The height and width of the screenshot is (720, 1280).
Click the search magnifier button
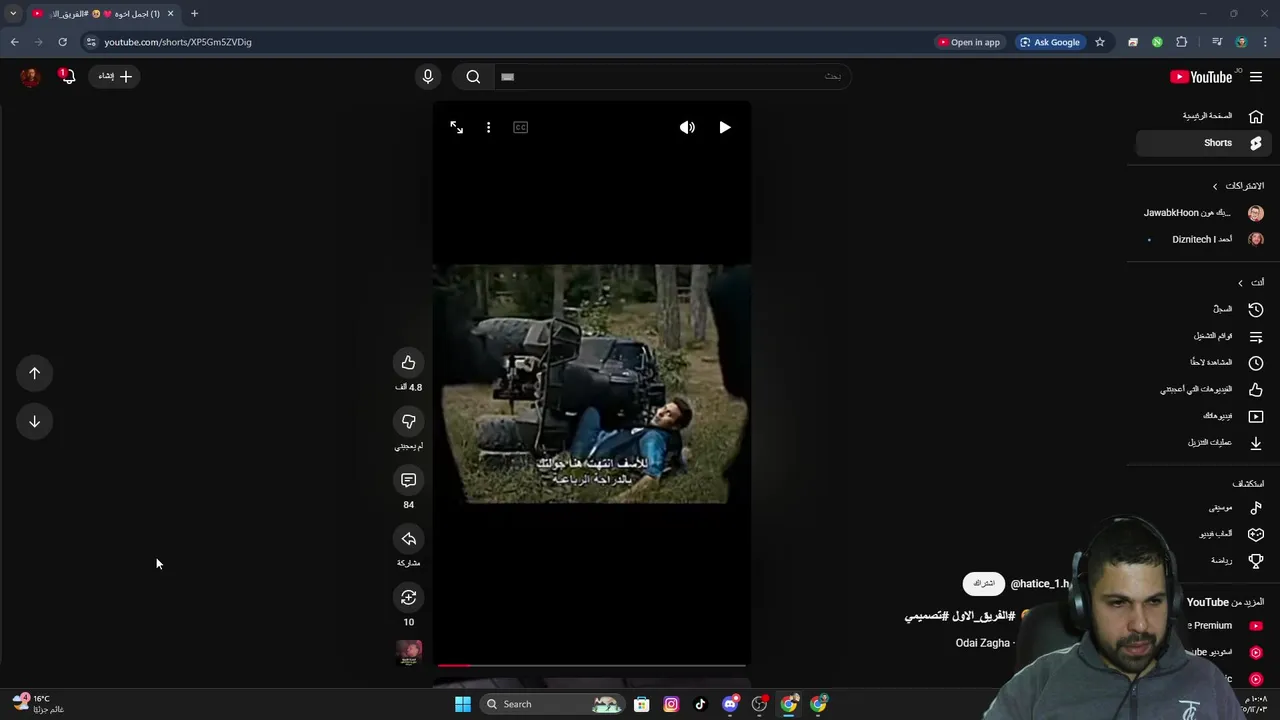[473, 76]
